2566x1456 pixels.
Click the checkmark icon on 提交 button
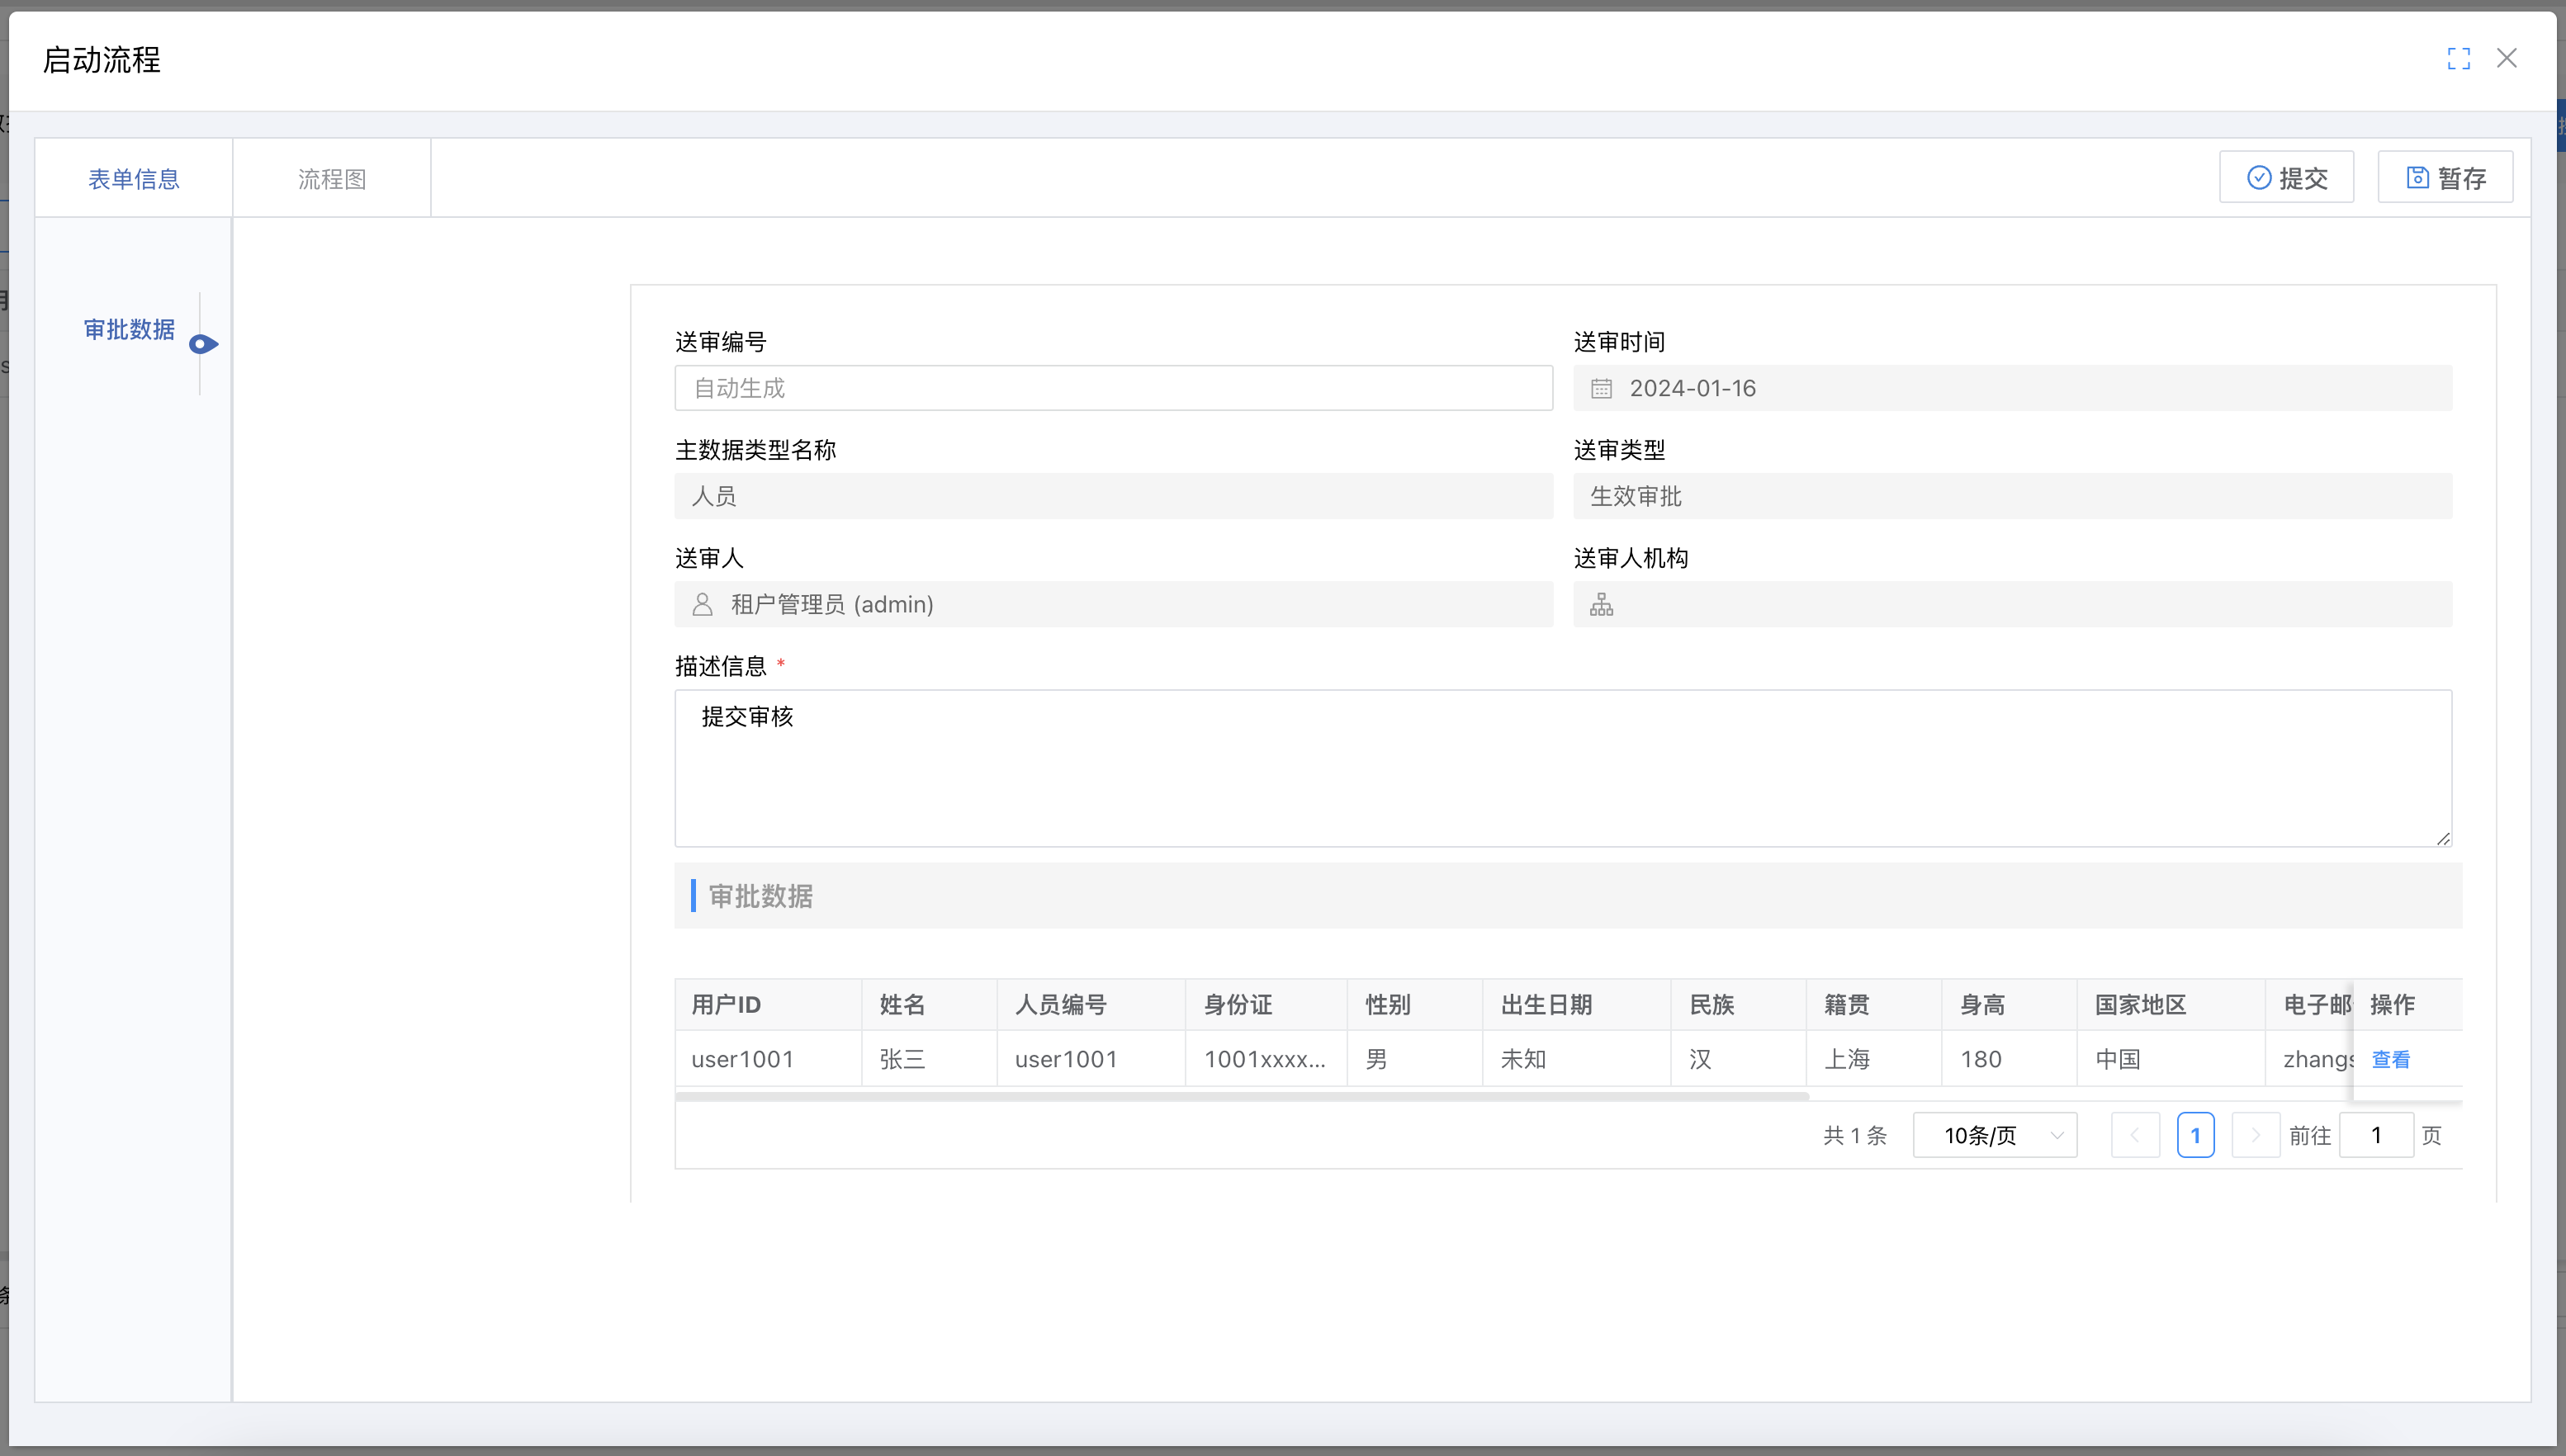[x=2258, y=177]
